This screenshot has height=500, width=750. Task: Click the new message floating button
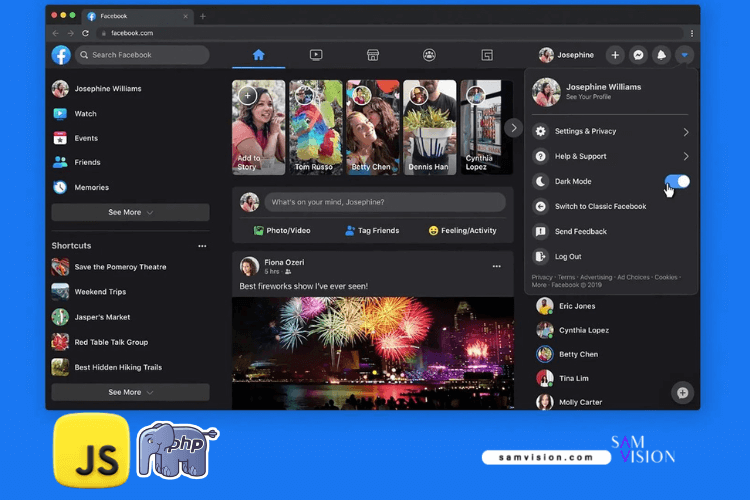pos(683,393)
